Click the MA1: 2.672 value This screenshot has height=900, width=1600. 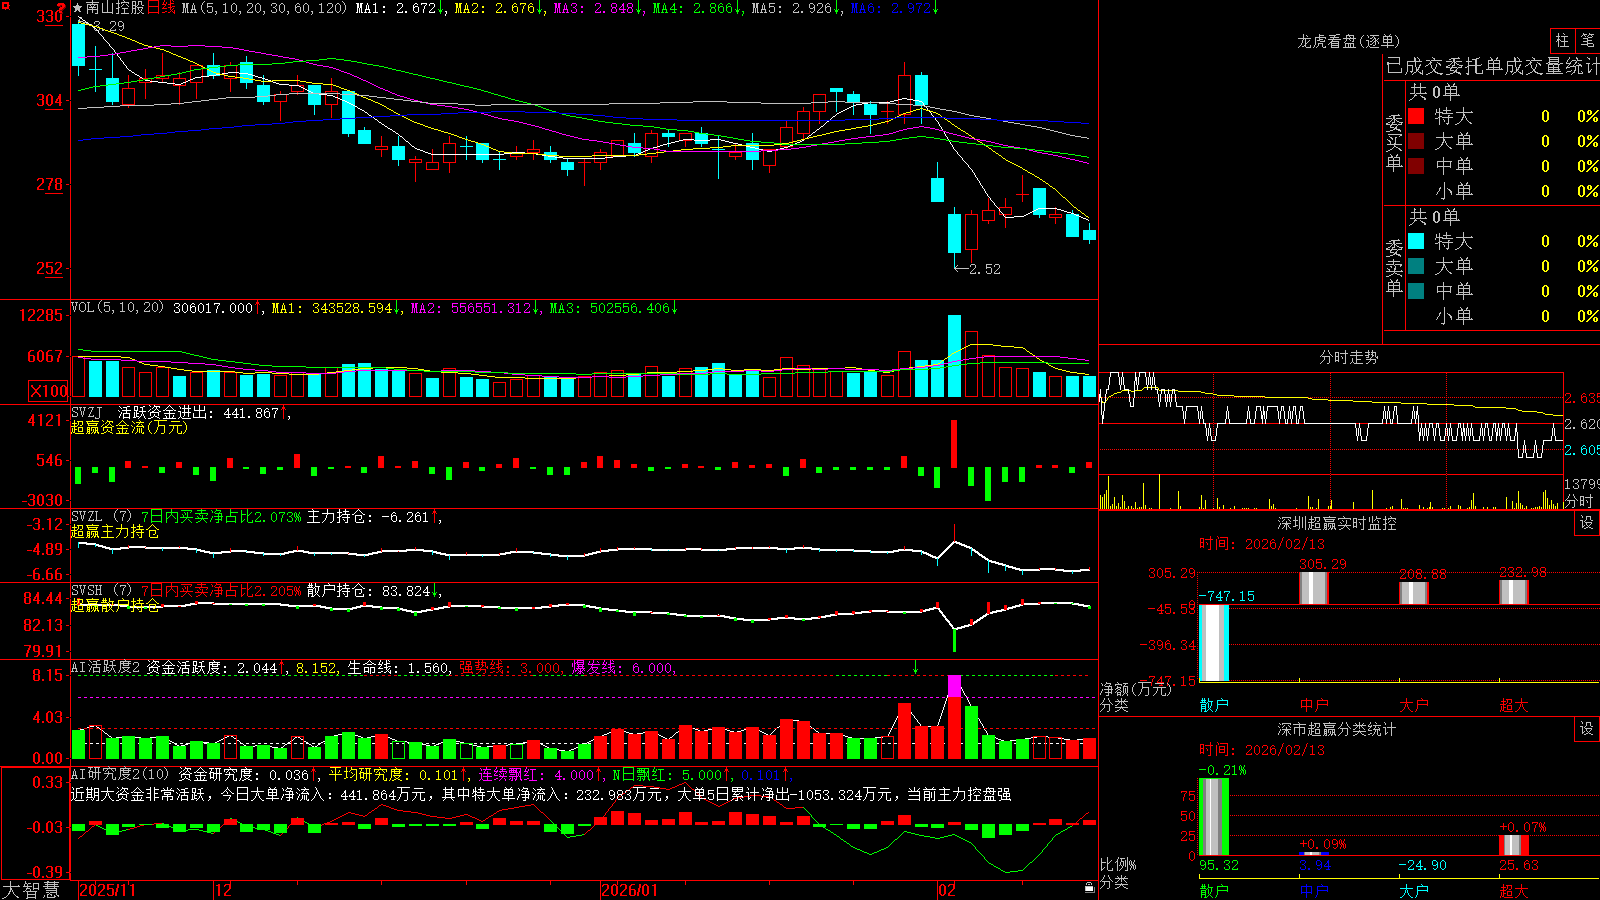(x=400, y=8)
